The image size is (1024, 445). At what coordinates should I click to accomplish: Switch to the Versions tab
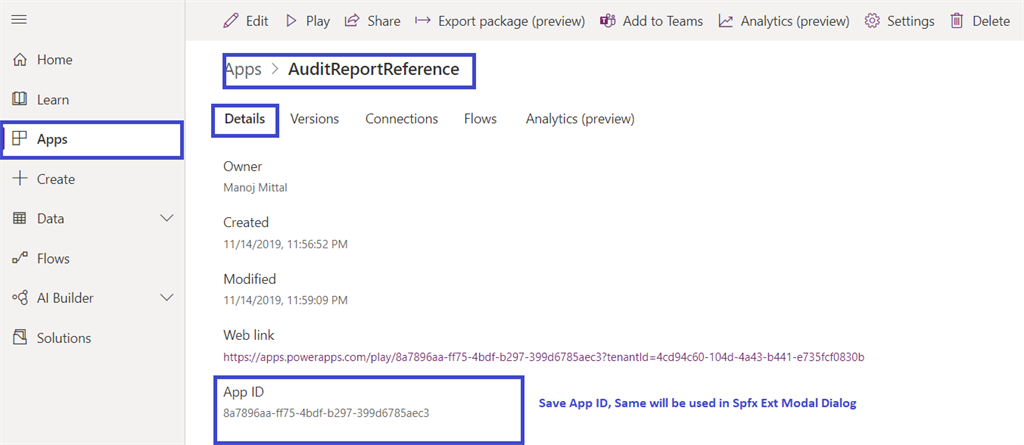click(x=315, y=119)
